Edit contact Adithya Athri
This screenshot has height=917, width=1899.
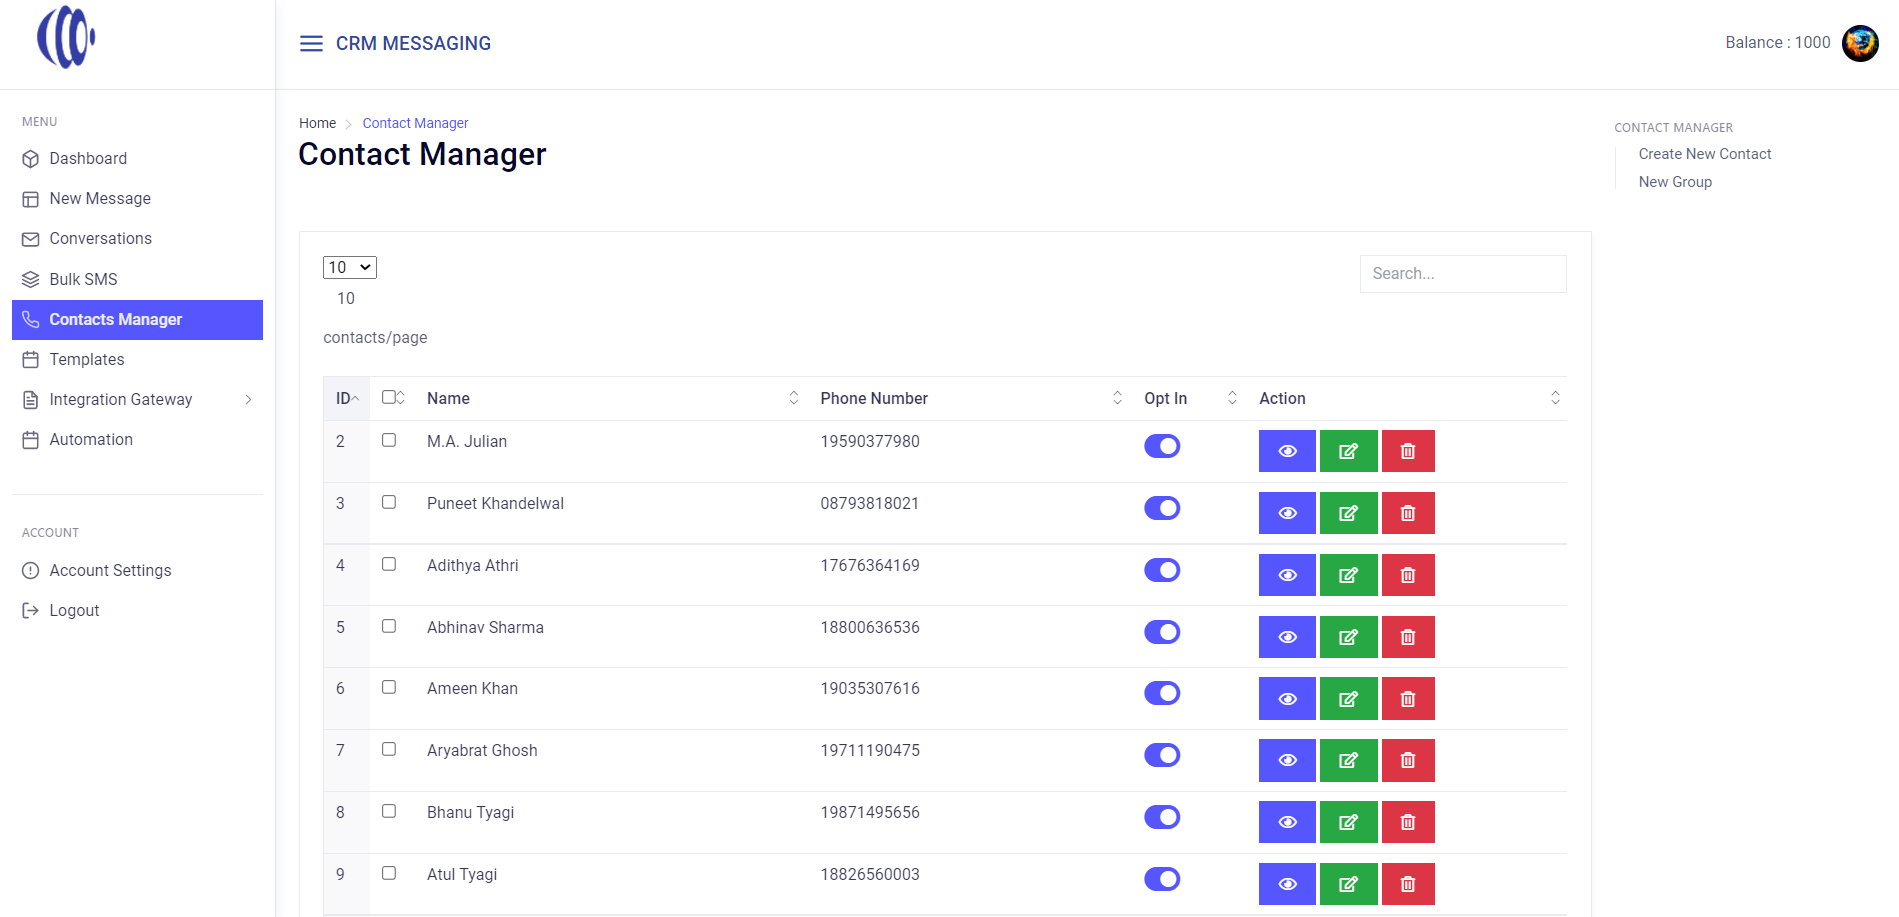(x=1348, y=575)
